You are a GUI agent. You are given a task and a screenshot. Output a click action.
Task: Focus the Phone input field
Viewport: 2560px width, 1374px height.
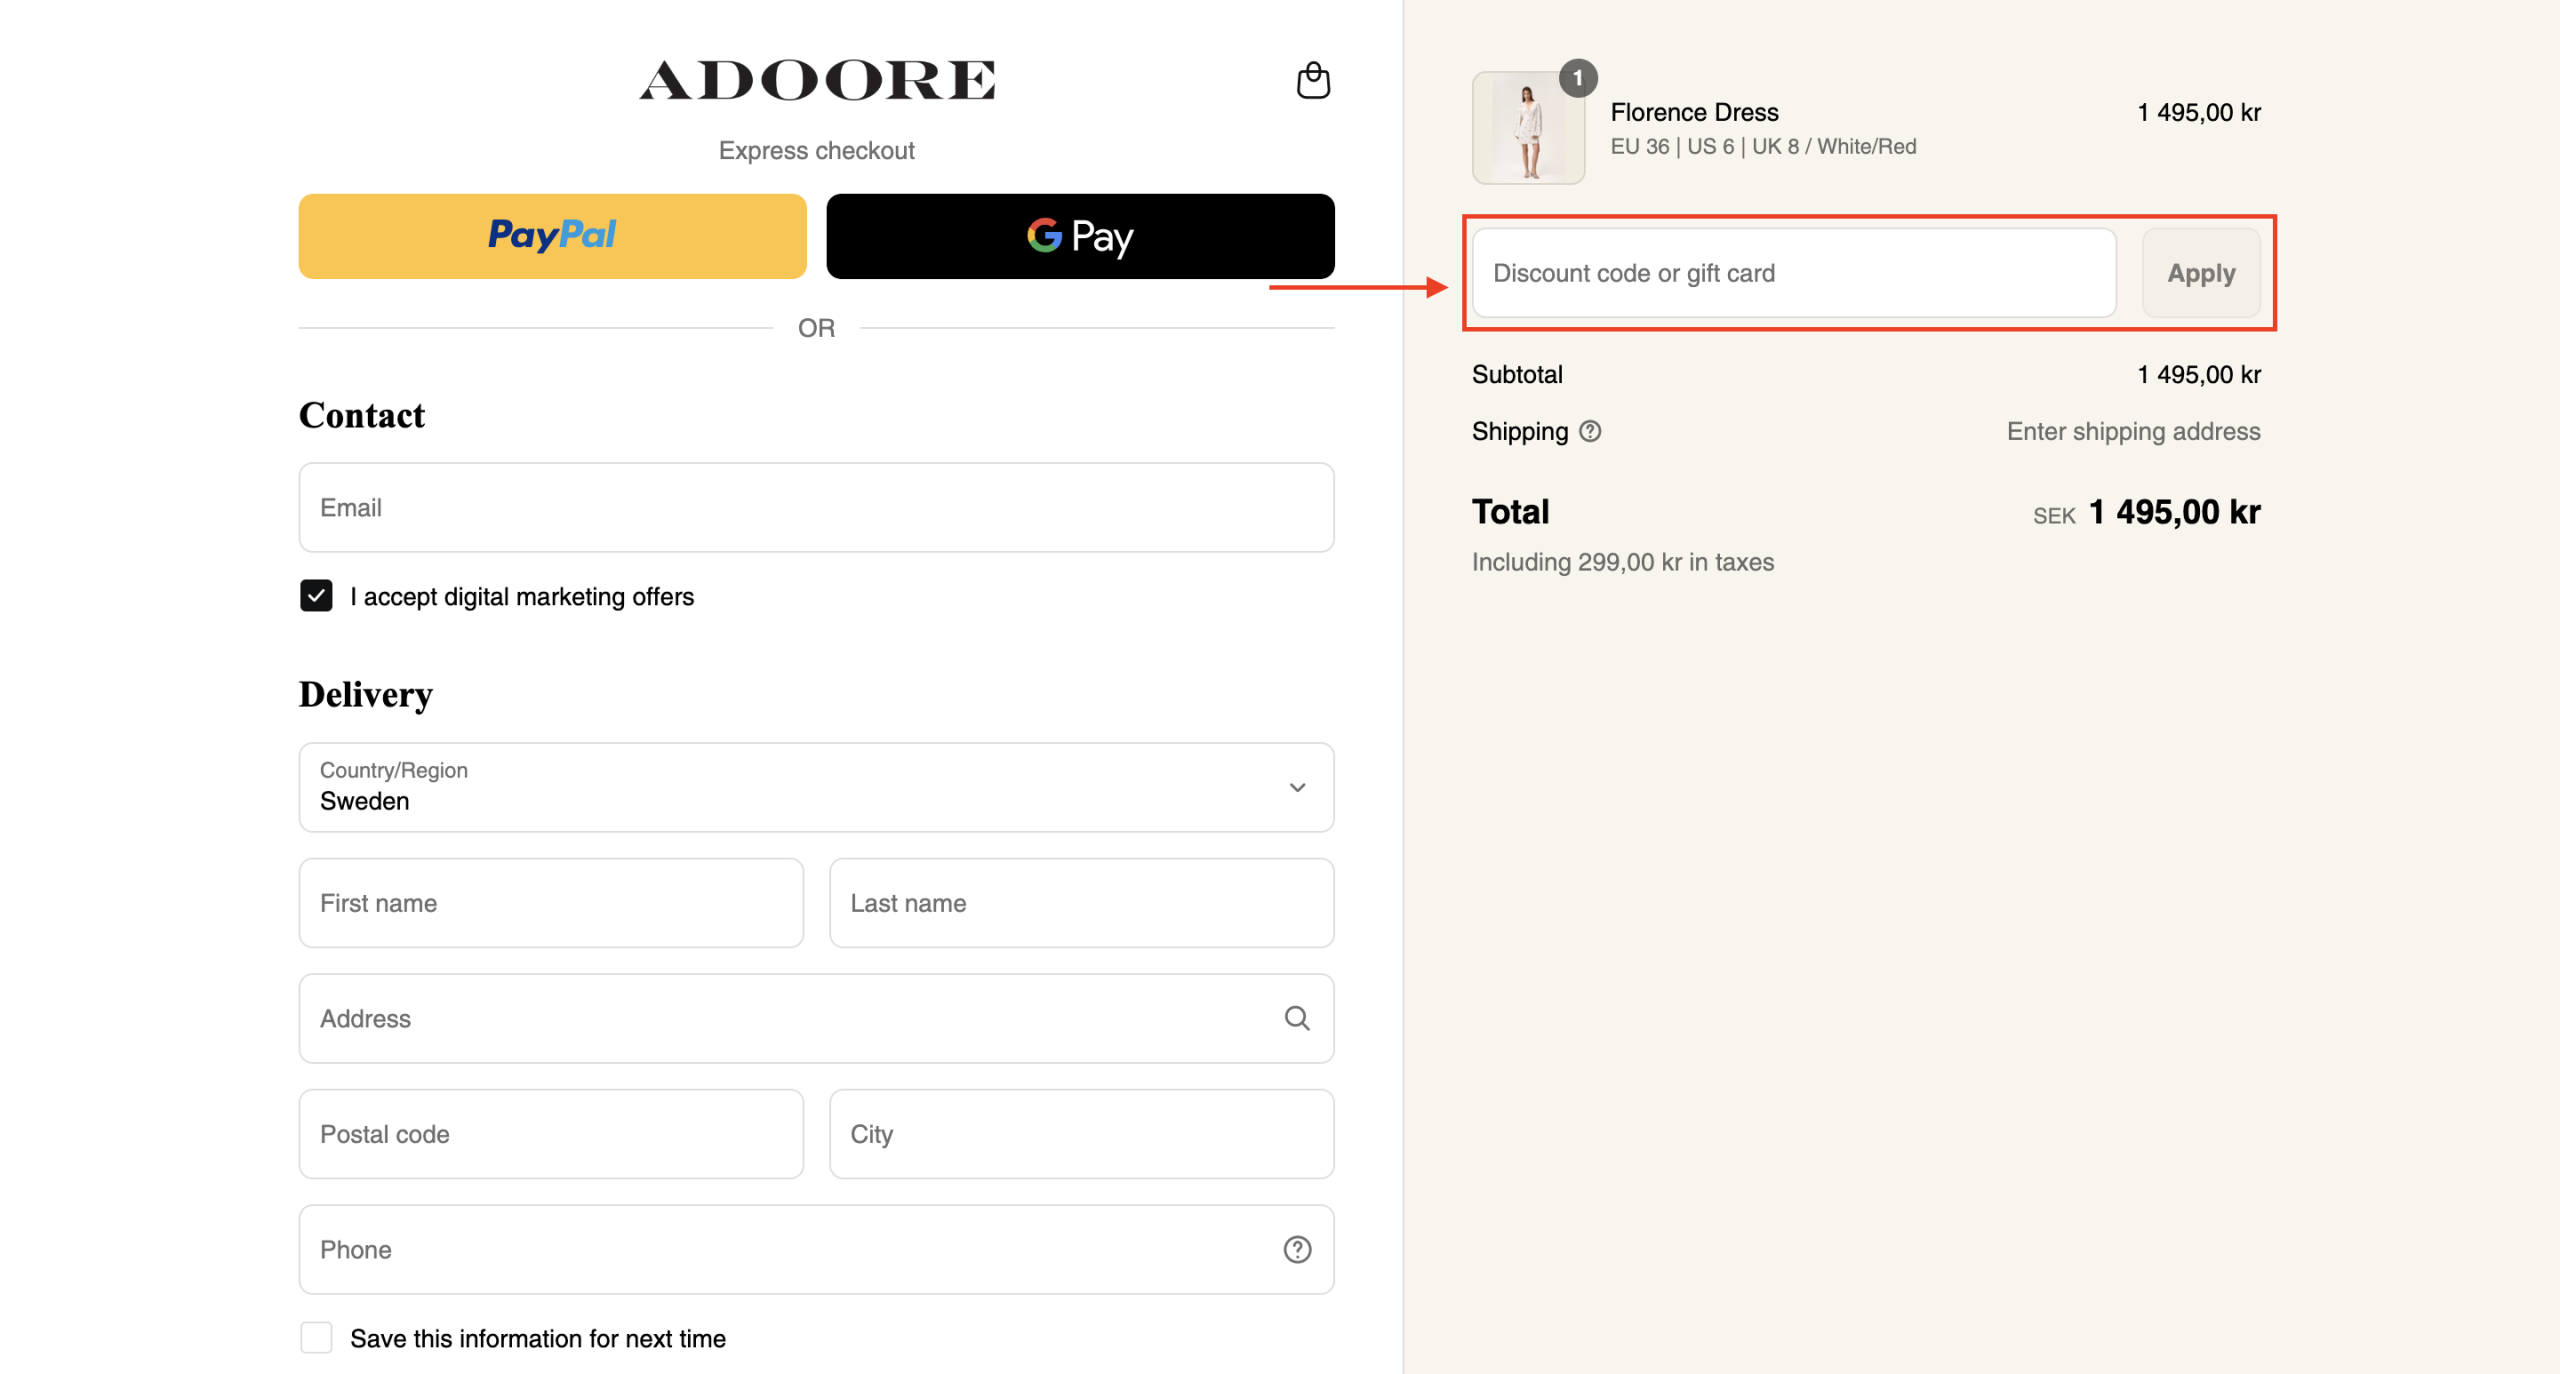tap(816, 1249)
